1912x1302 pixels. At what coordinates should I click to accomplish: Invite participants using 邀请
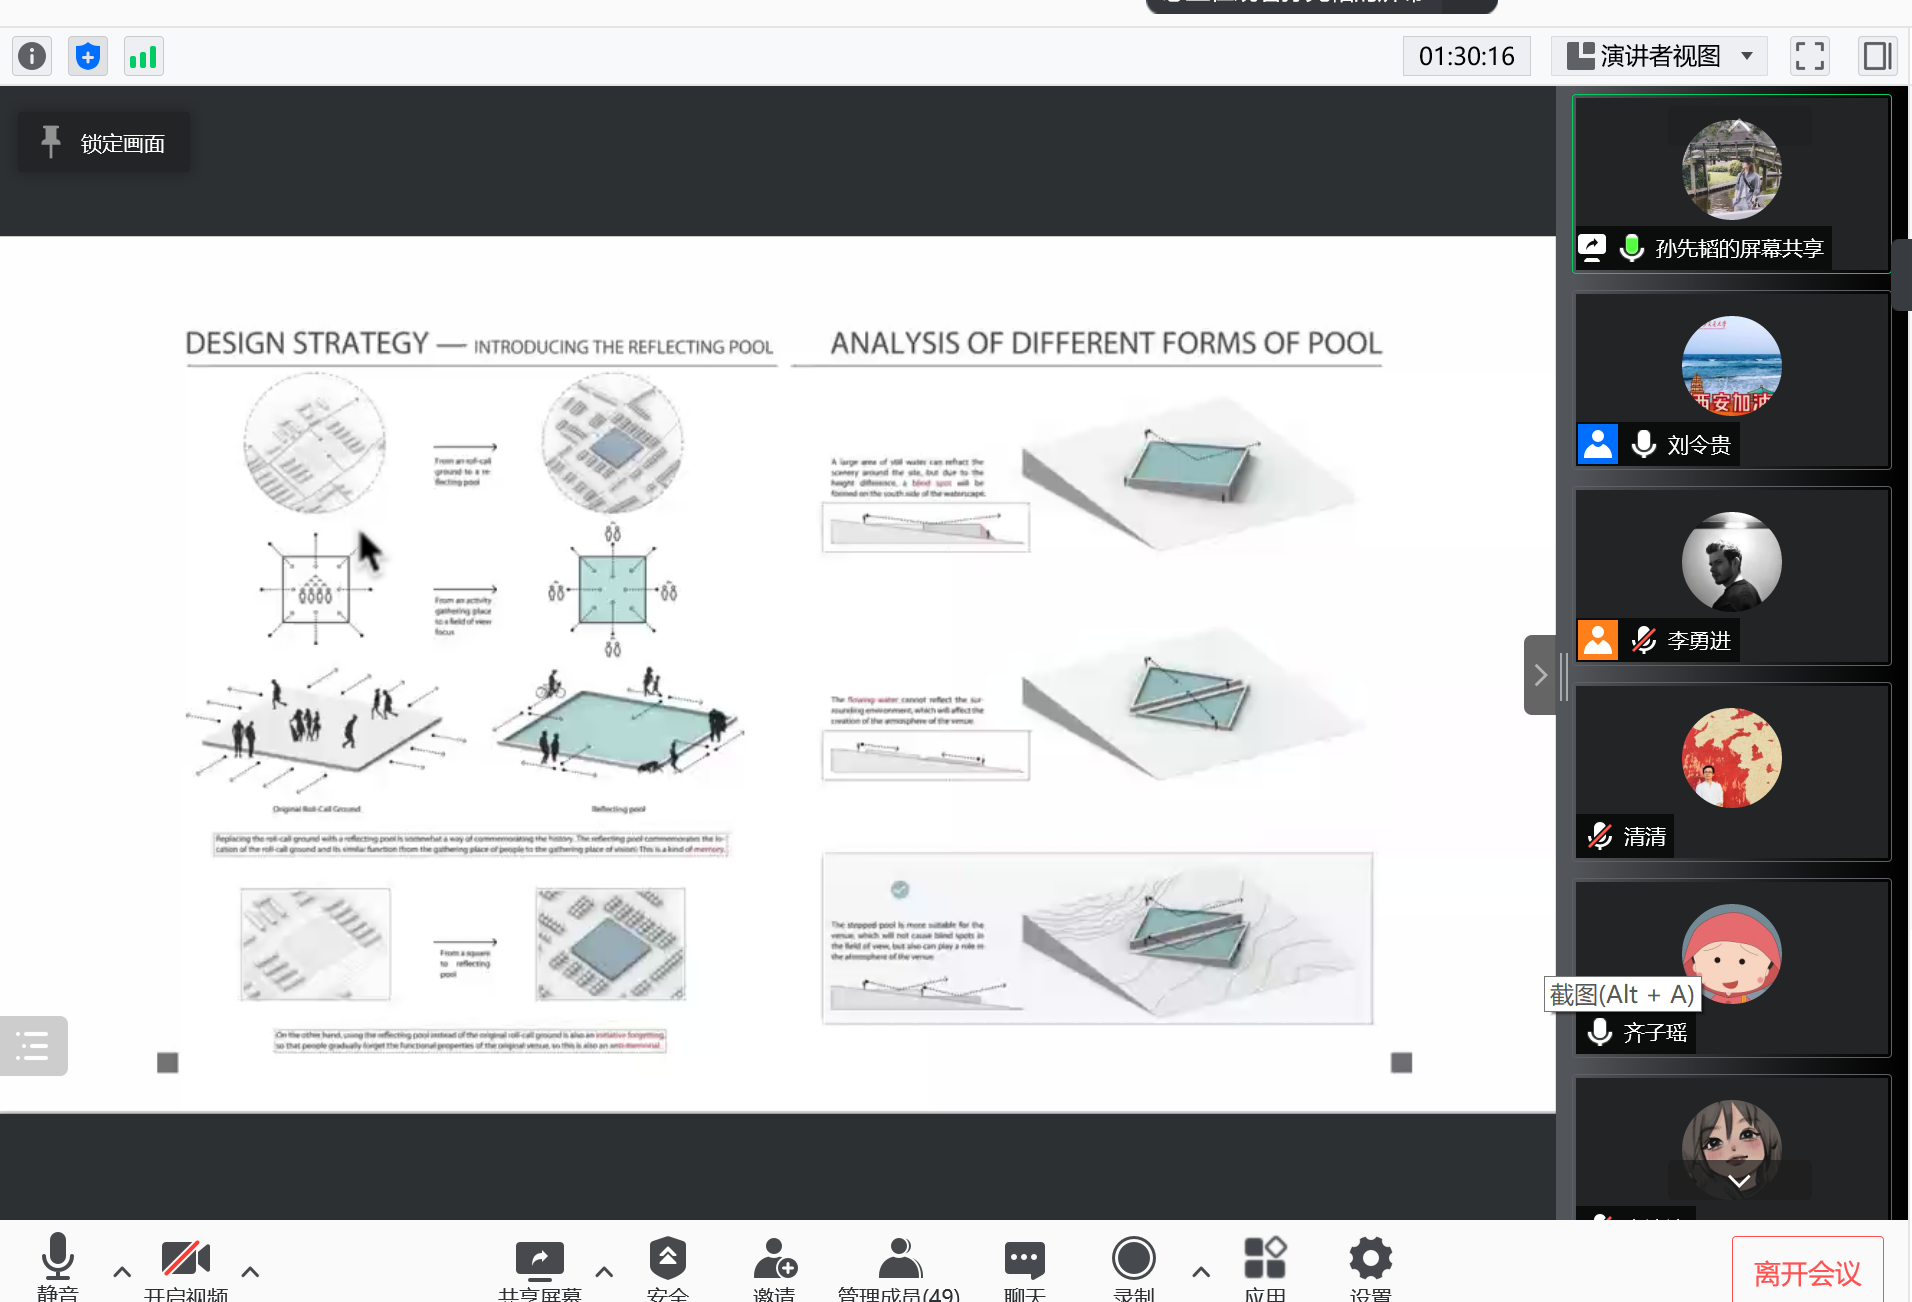pyautogui.click(x=774, y=1265)
